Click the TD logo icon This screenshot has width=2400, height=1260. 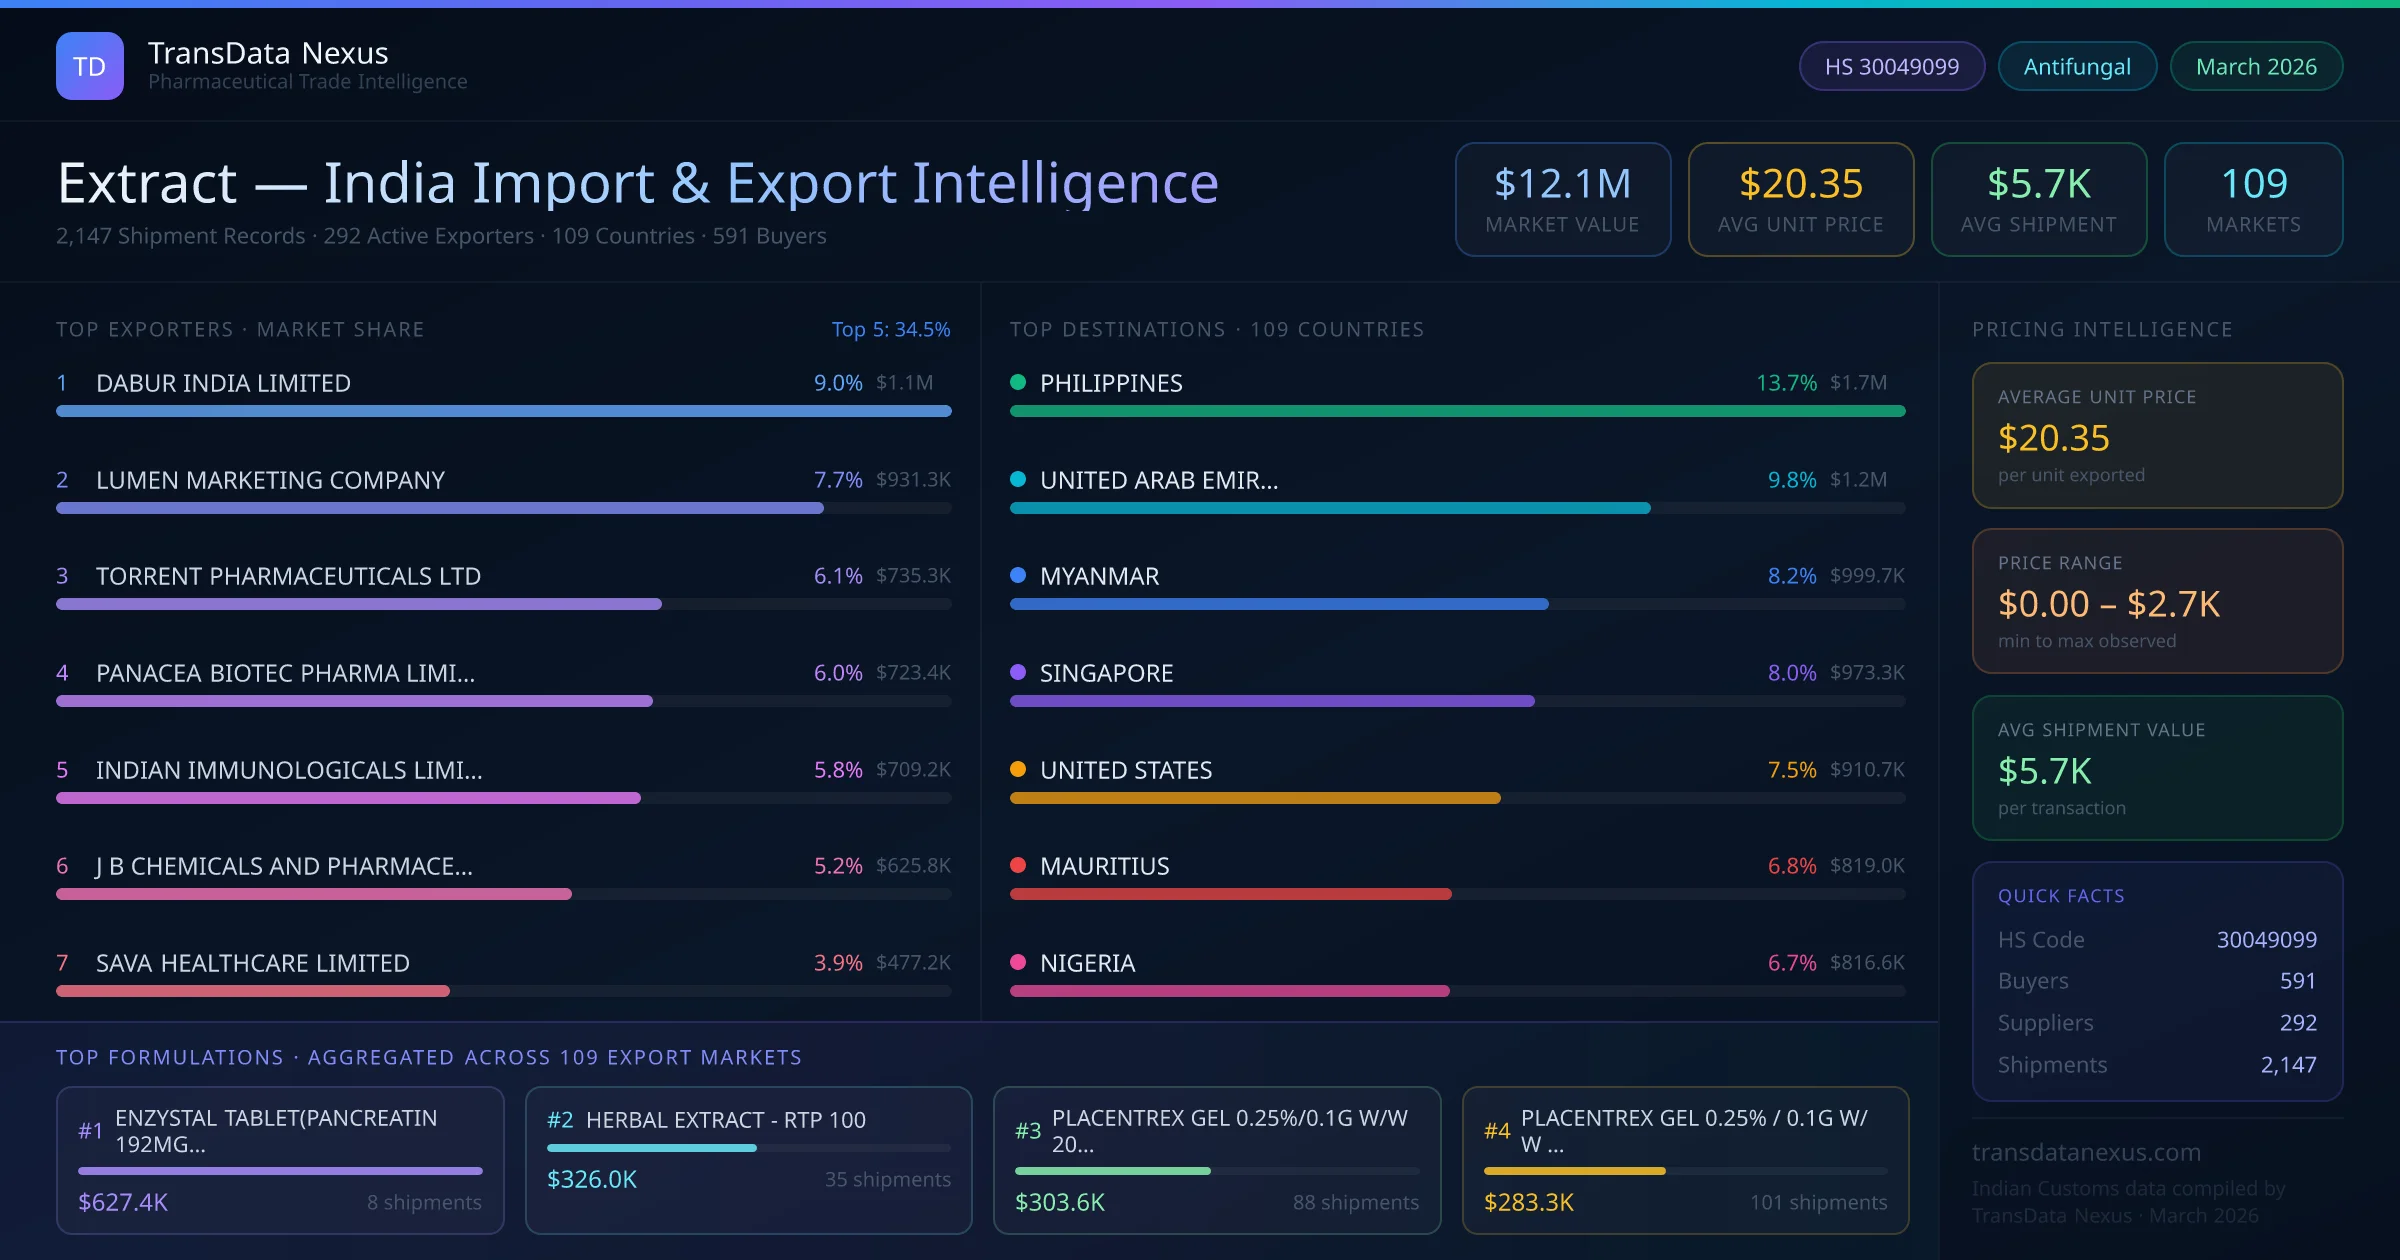(90, 66)
